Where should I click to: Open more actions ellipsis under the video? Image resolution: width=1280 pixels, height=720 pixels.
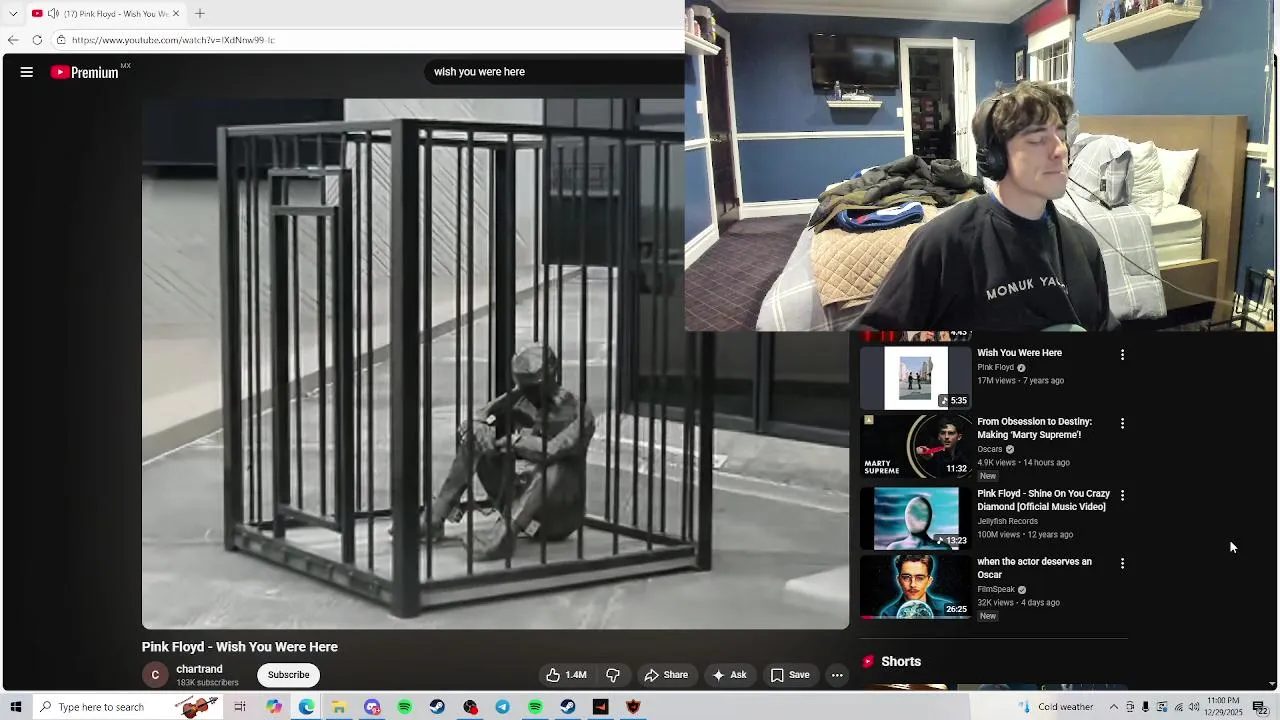point(837,675)
